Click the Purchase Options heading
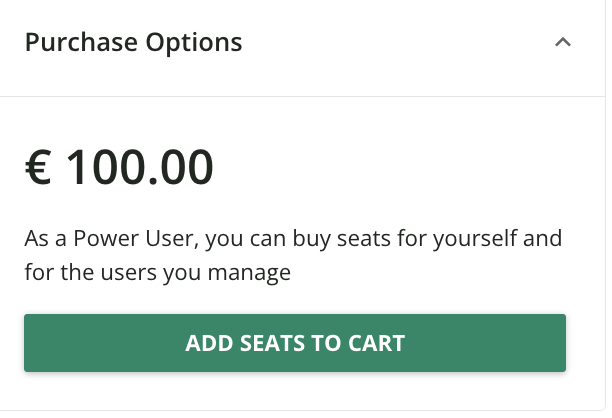This screenshot has width=612, height=418. point(133,43)
